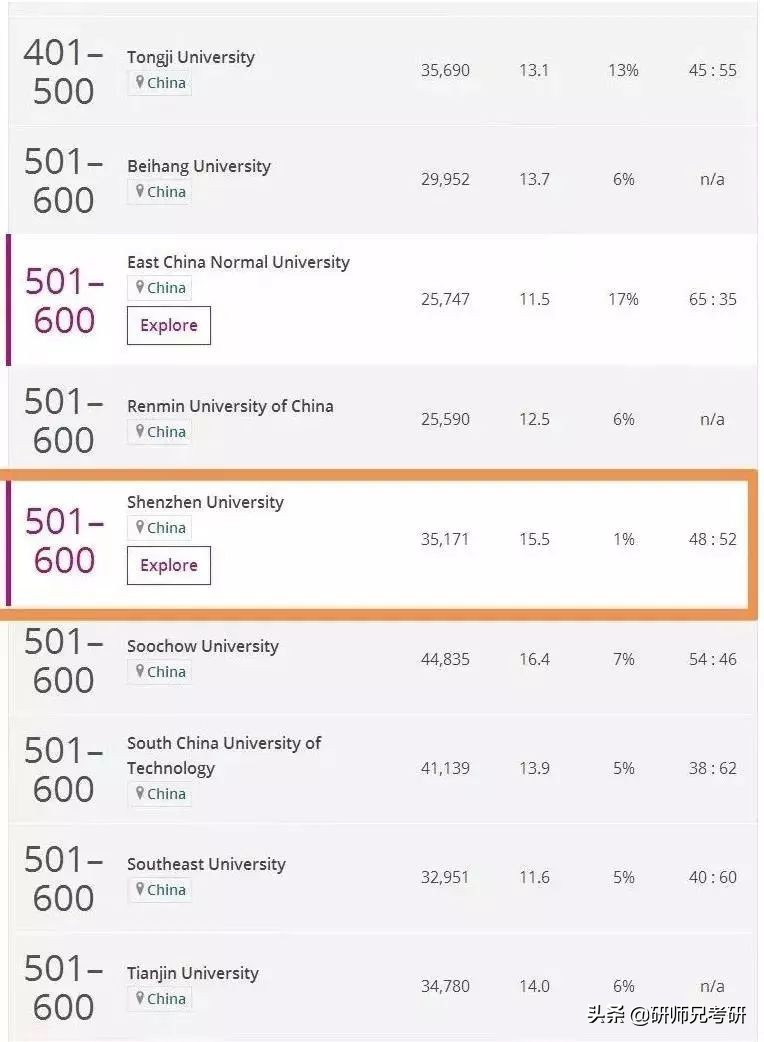Click the China location pin for Southeast University
Screen dimensions: 764x1042
pos(158,889)
